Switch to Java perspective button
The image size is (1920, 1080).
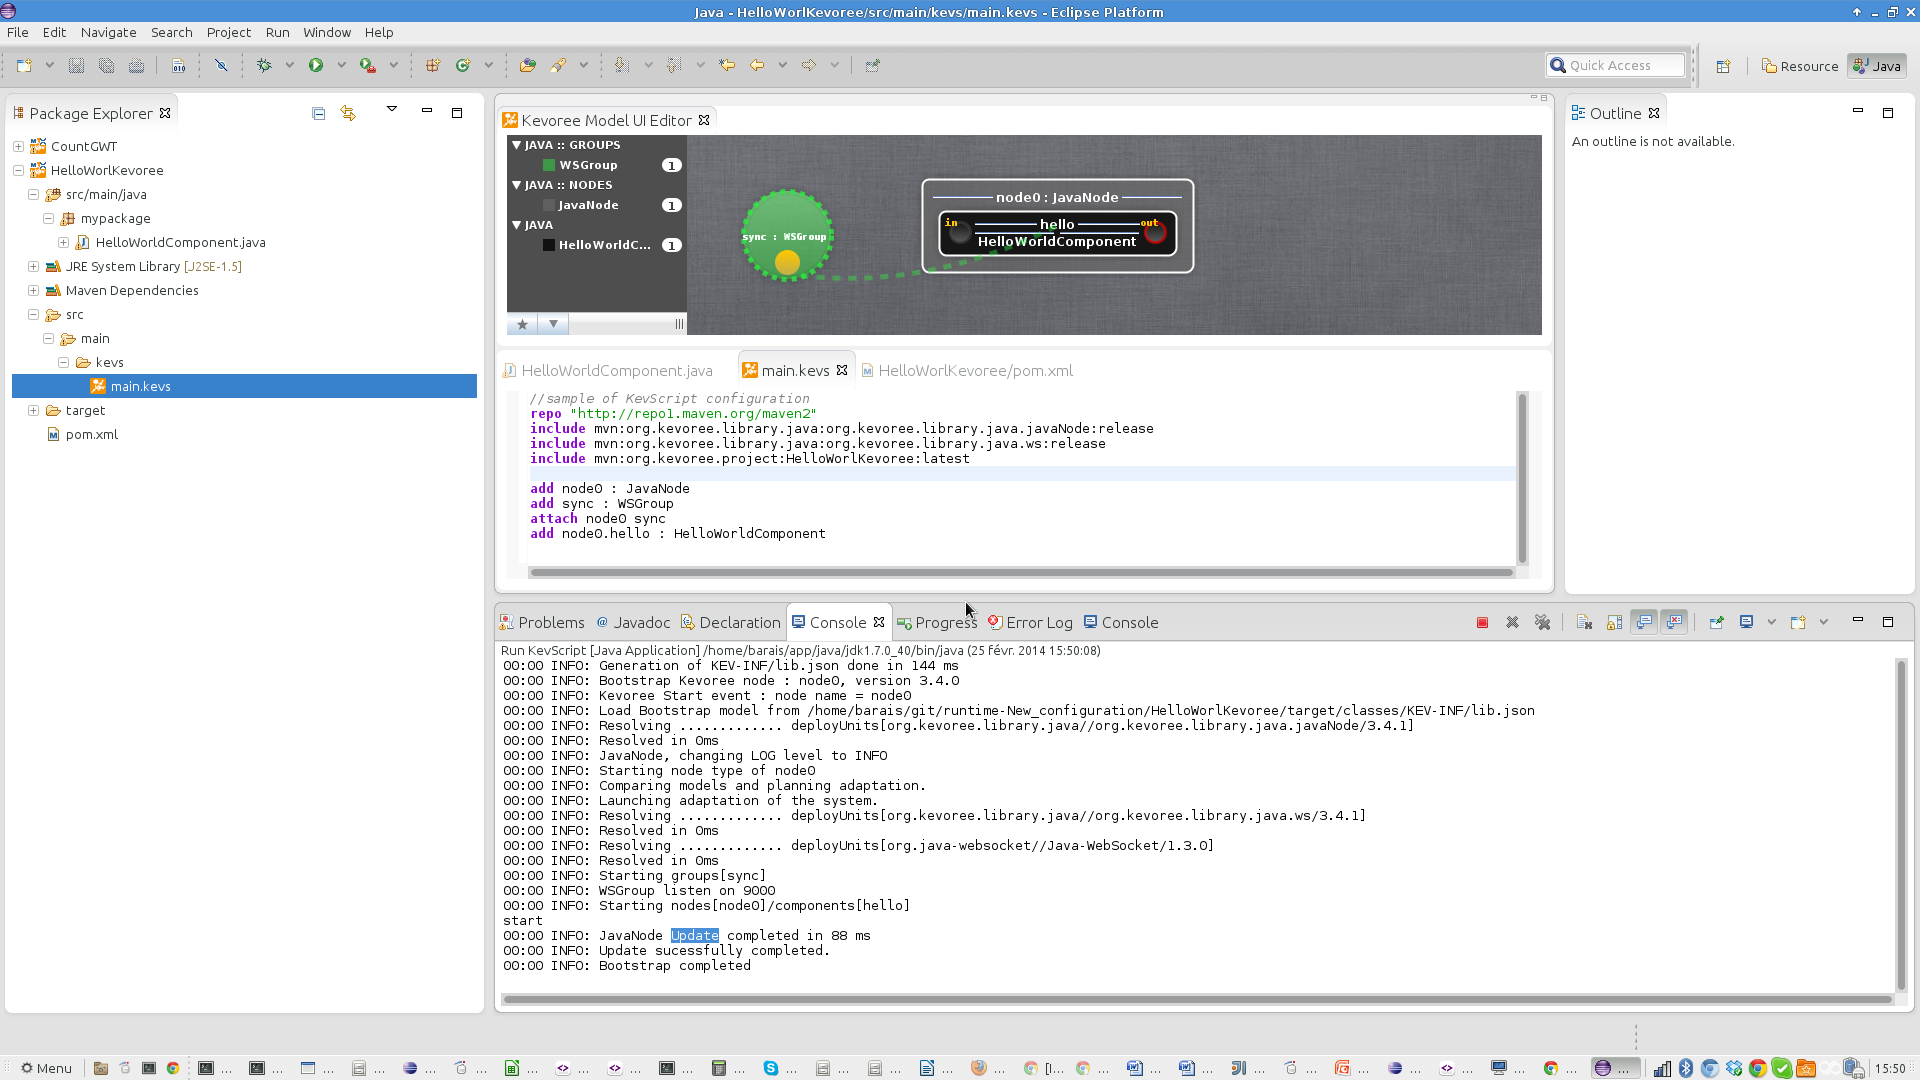point(1877,66)
